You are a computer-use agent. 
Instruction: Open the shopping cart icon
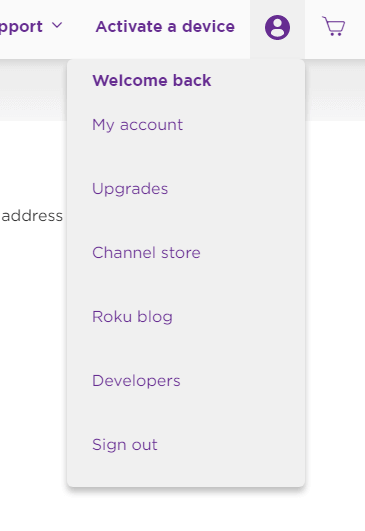pyautogui.click(x=334, y=26)
